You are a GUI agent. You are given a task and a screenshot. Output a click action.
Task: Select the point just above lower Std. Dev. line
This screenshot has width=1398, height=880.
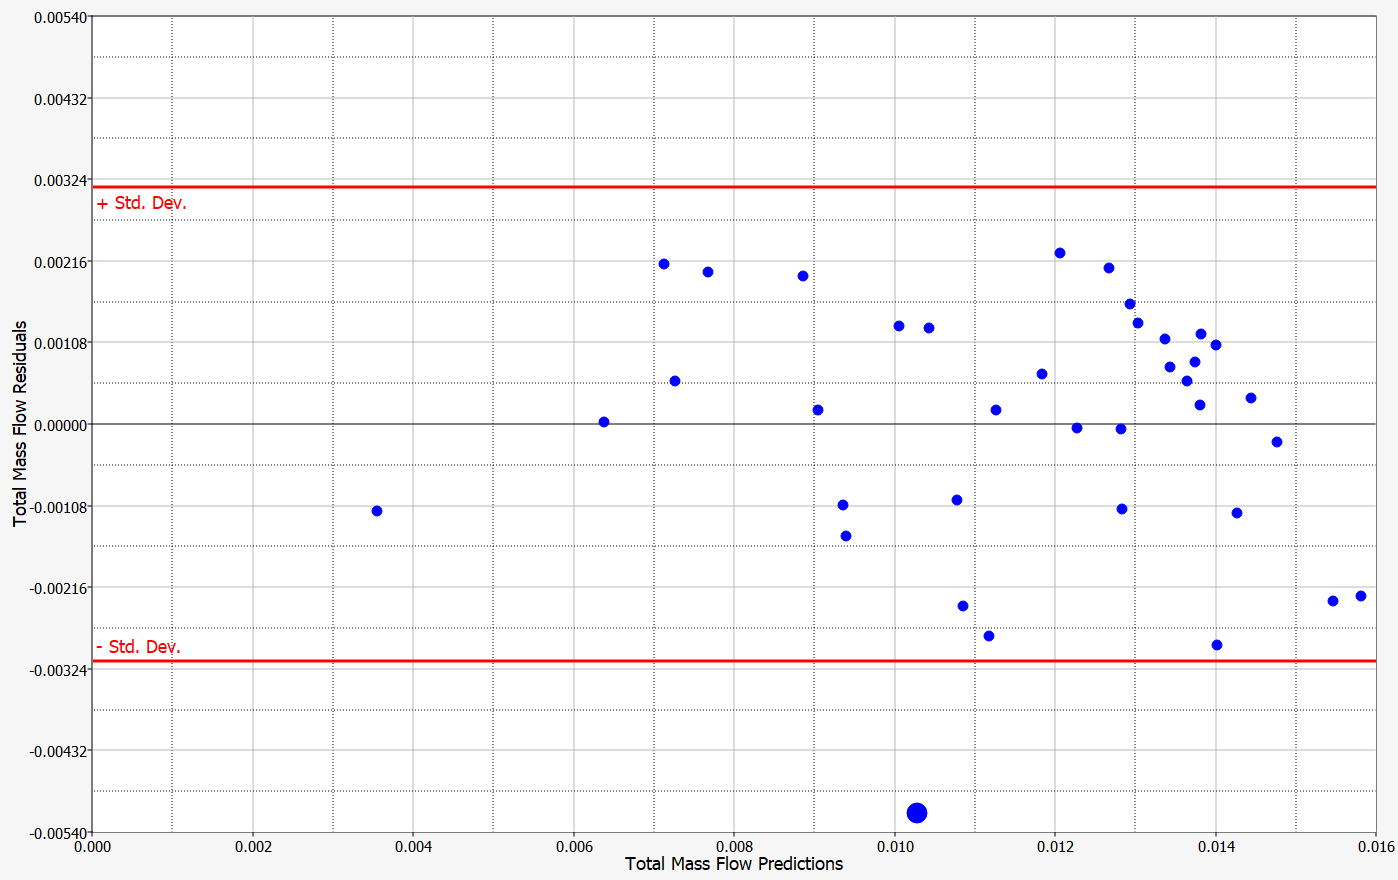pyautogui.click(x=1217, y=645)
